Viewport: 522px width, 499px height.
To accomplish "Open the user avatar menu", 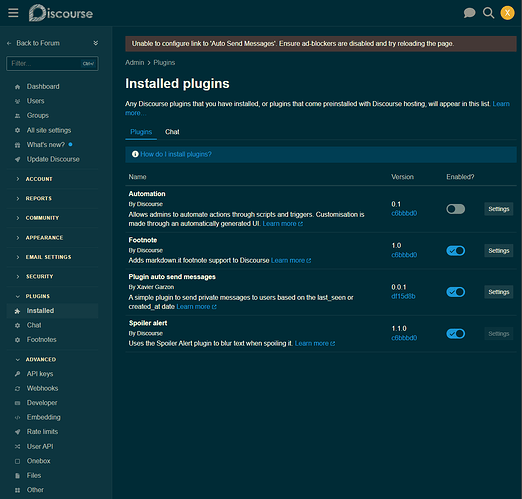I will pyautogui.click(x=507, y=13).
